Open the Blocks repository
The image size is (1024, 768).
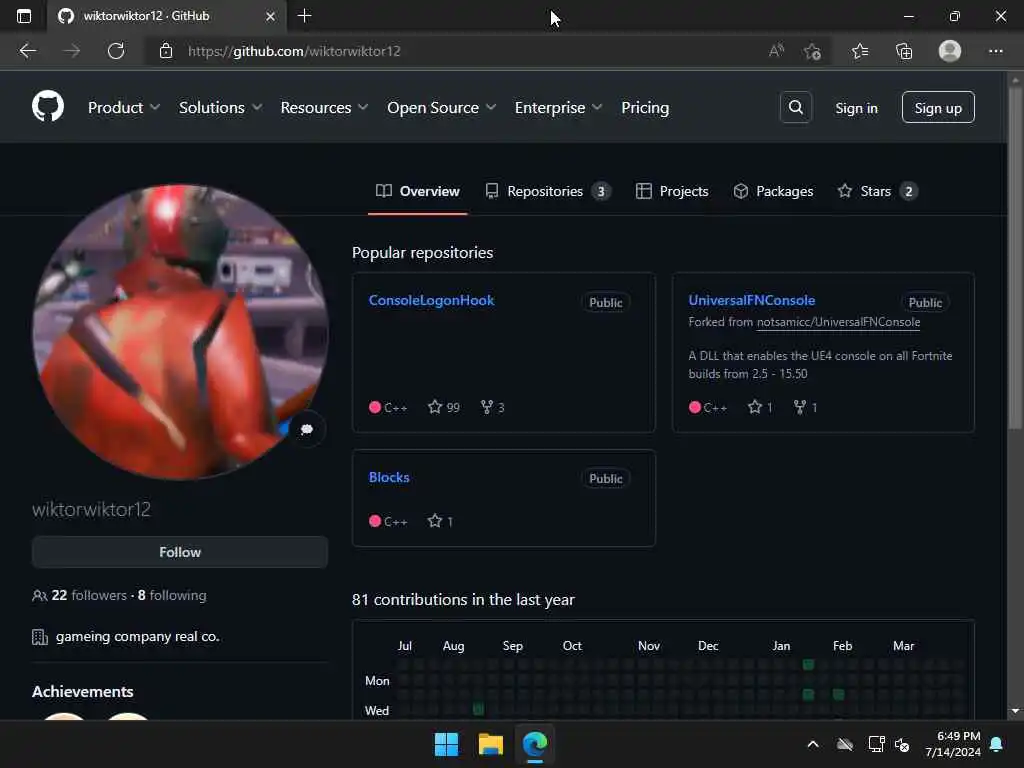(389, 477)
